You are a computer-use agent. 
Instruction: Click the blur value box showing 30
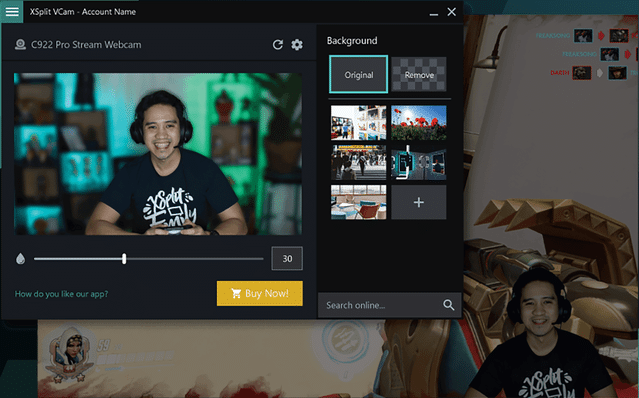pyautogui.click(x=287, y=258)
